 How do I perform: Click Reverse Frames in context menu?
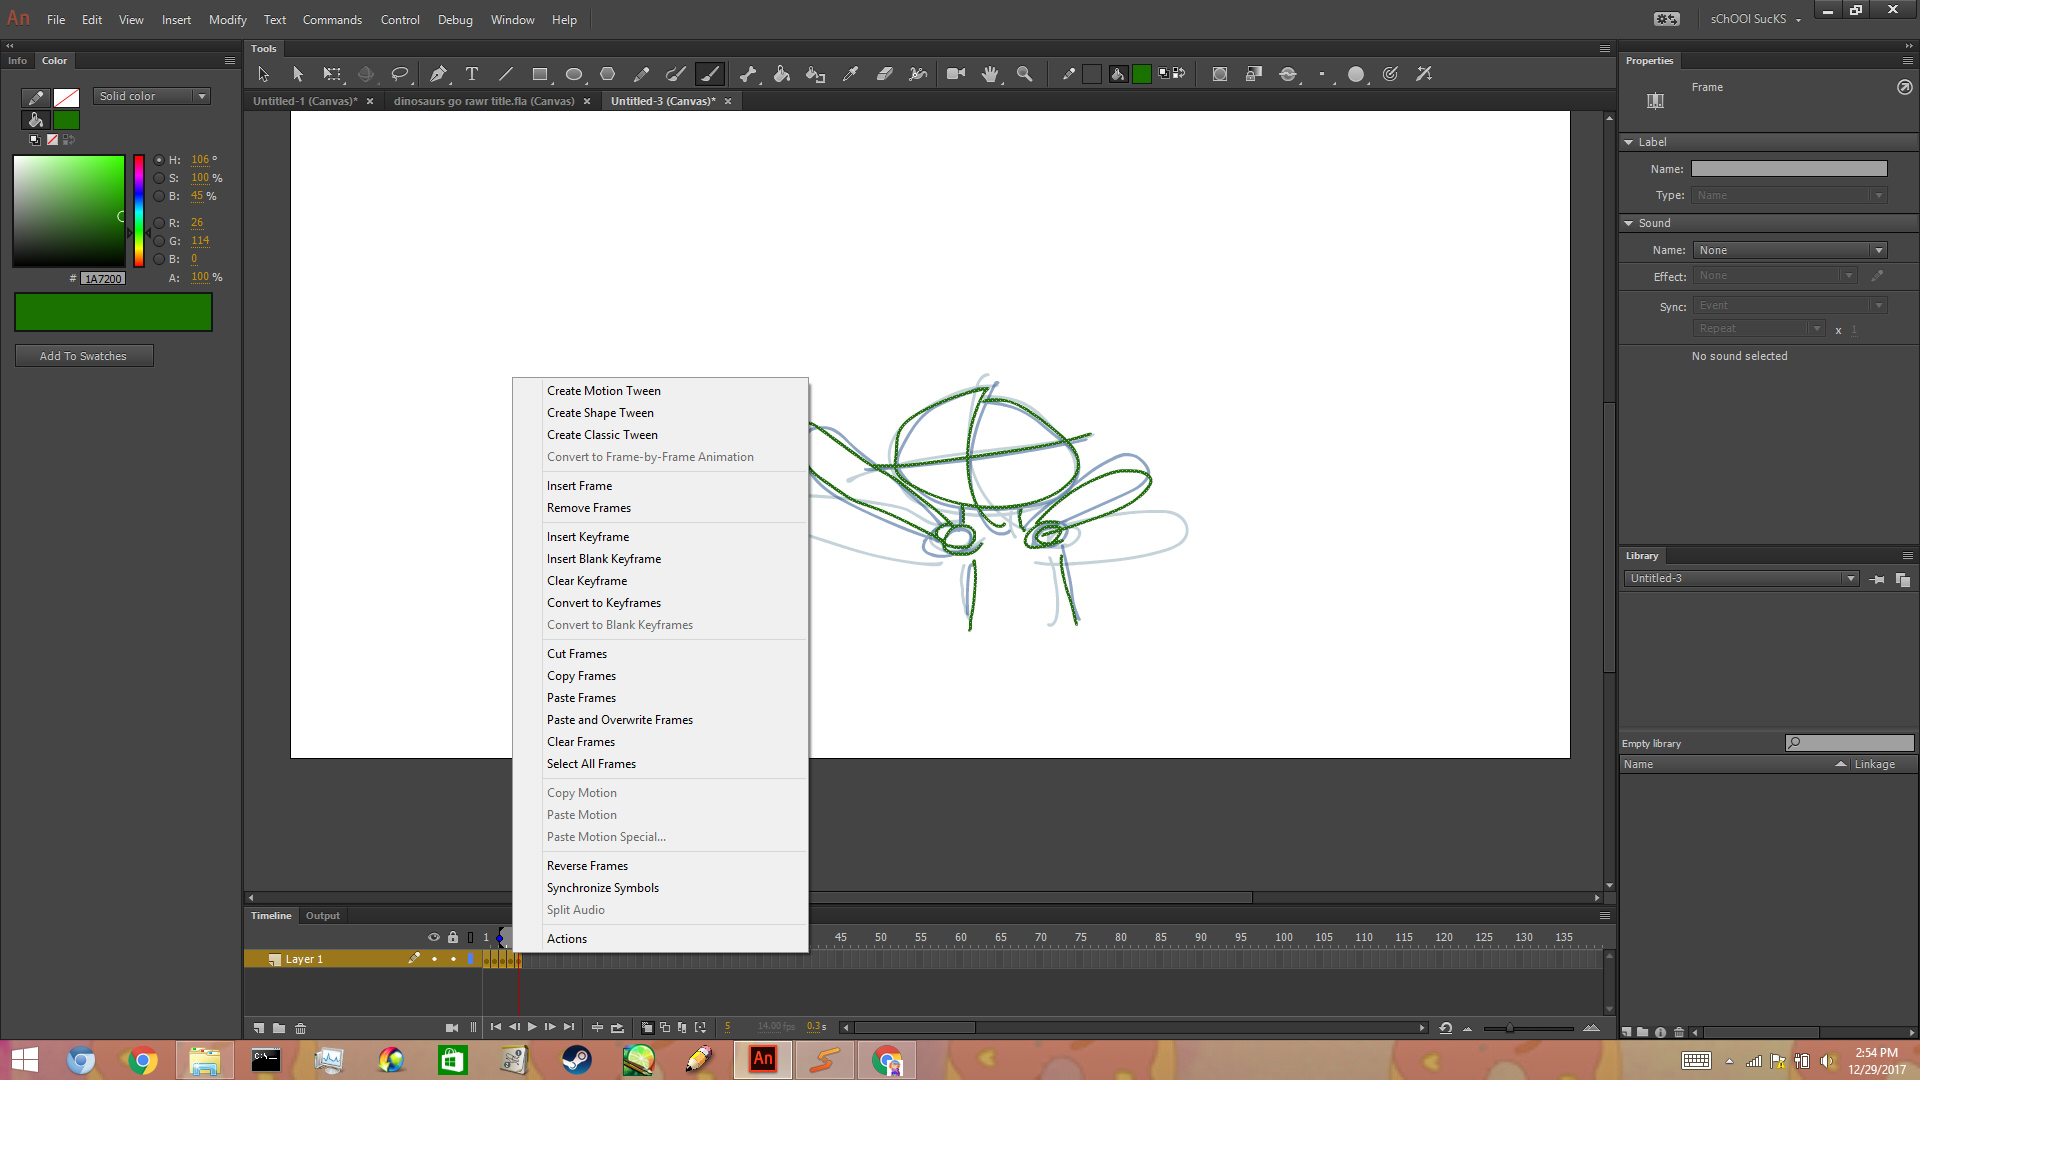pyautogui.click(x=587, y=865)
